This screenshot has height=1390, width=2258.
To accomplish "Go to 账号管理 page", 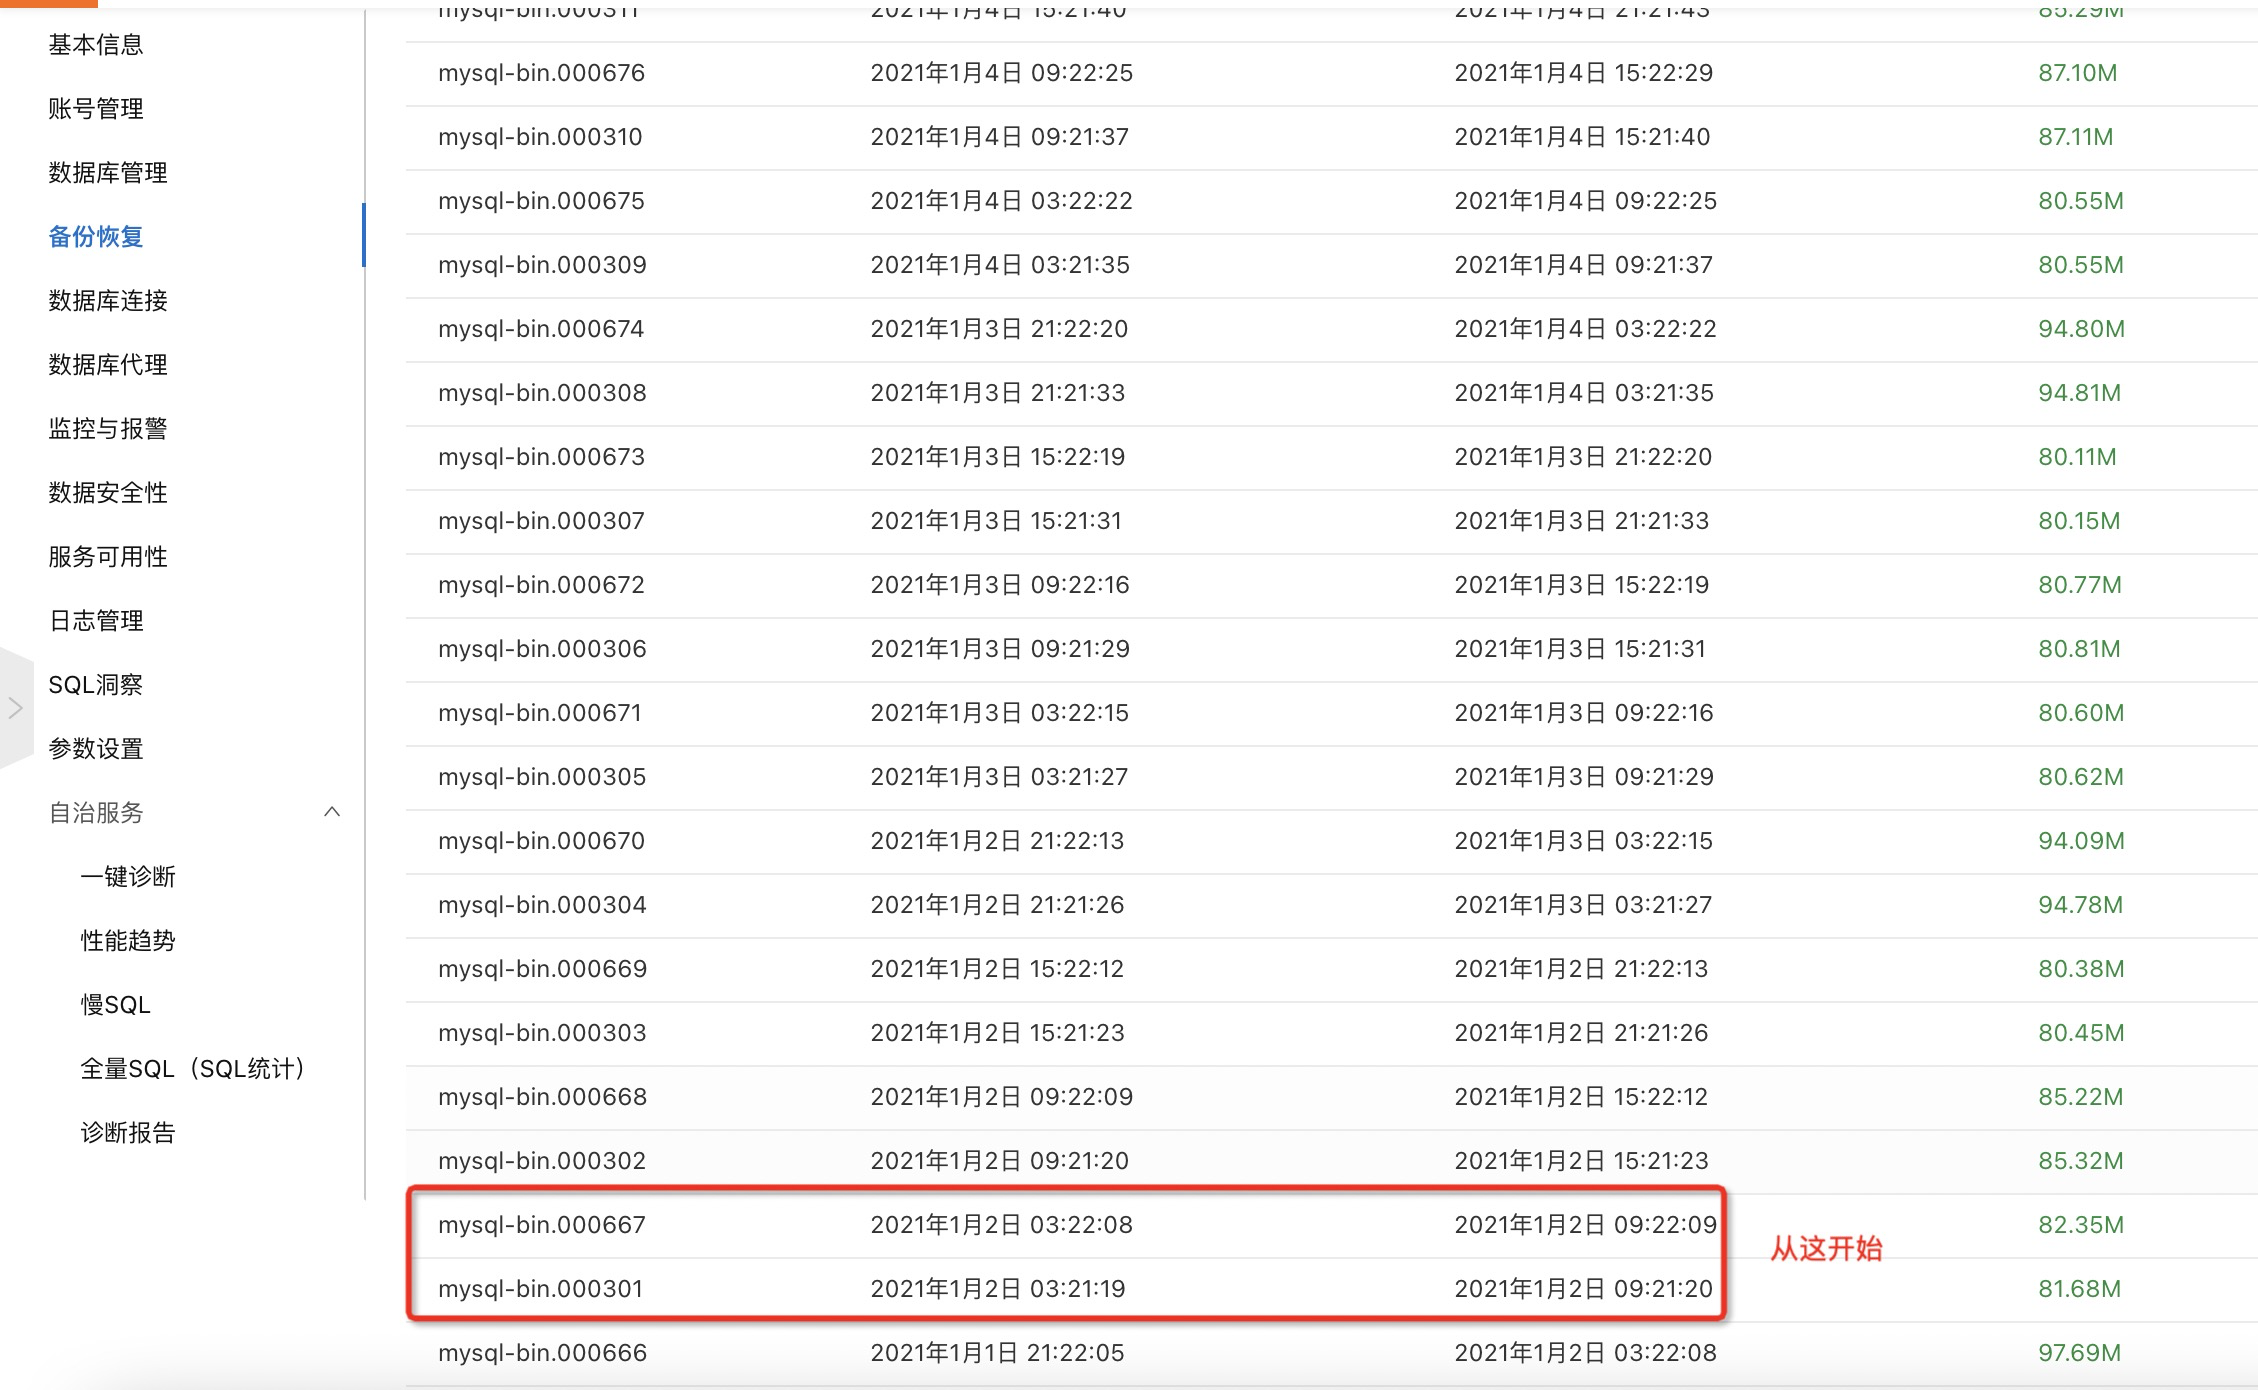I will tap(96, 109).
